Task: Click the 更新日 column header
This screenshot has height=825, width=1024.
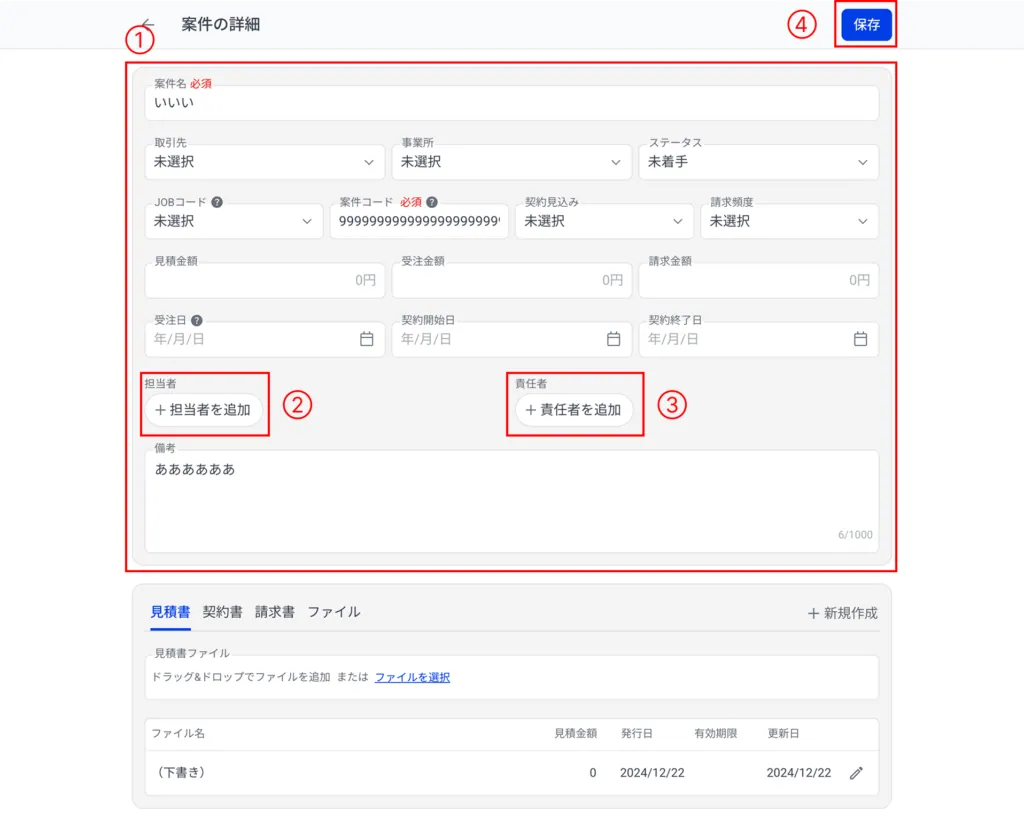Action: 783,734
